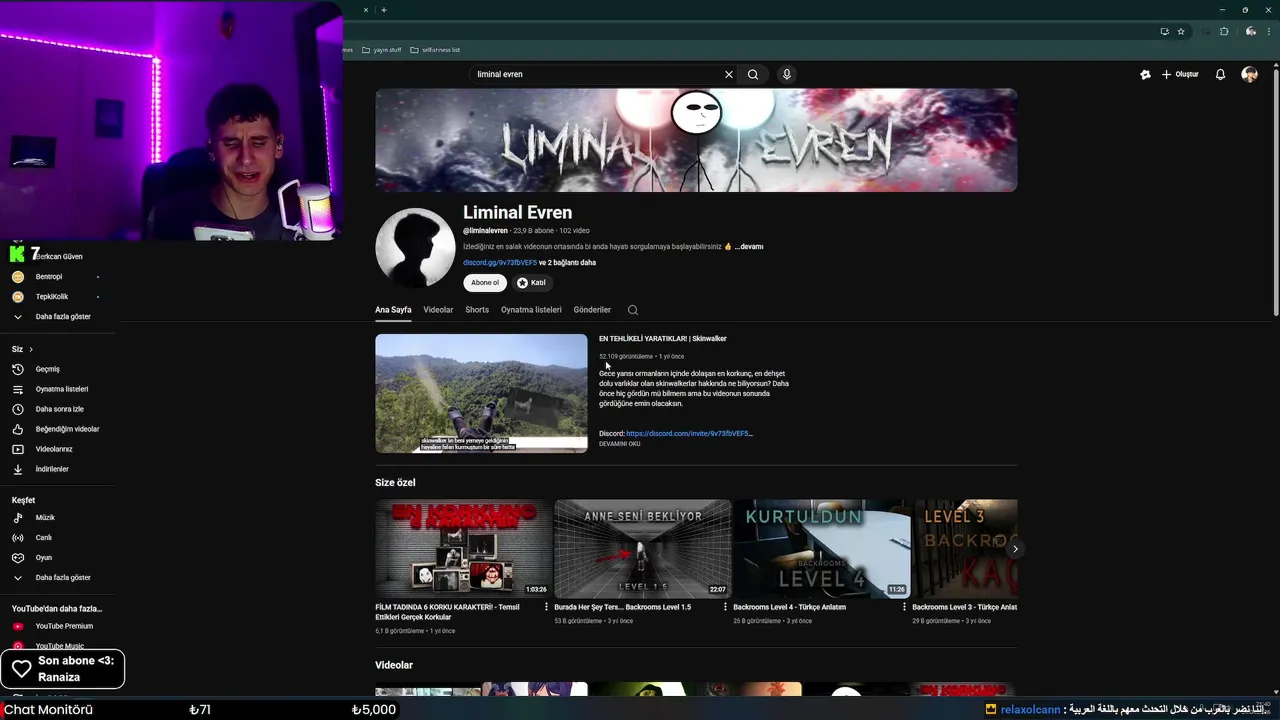
Task: Open Backrooms Level 4 - Türkçe Anlatım title
Action: coord(789,607)
